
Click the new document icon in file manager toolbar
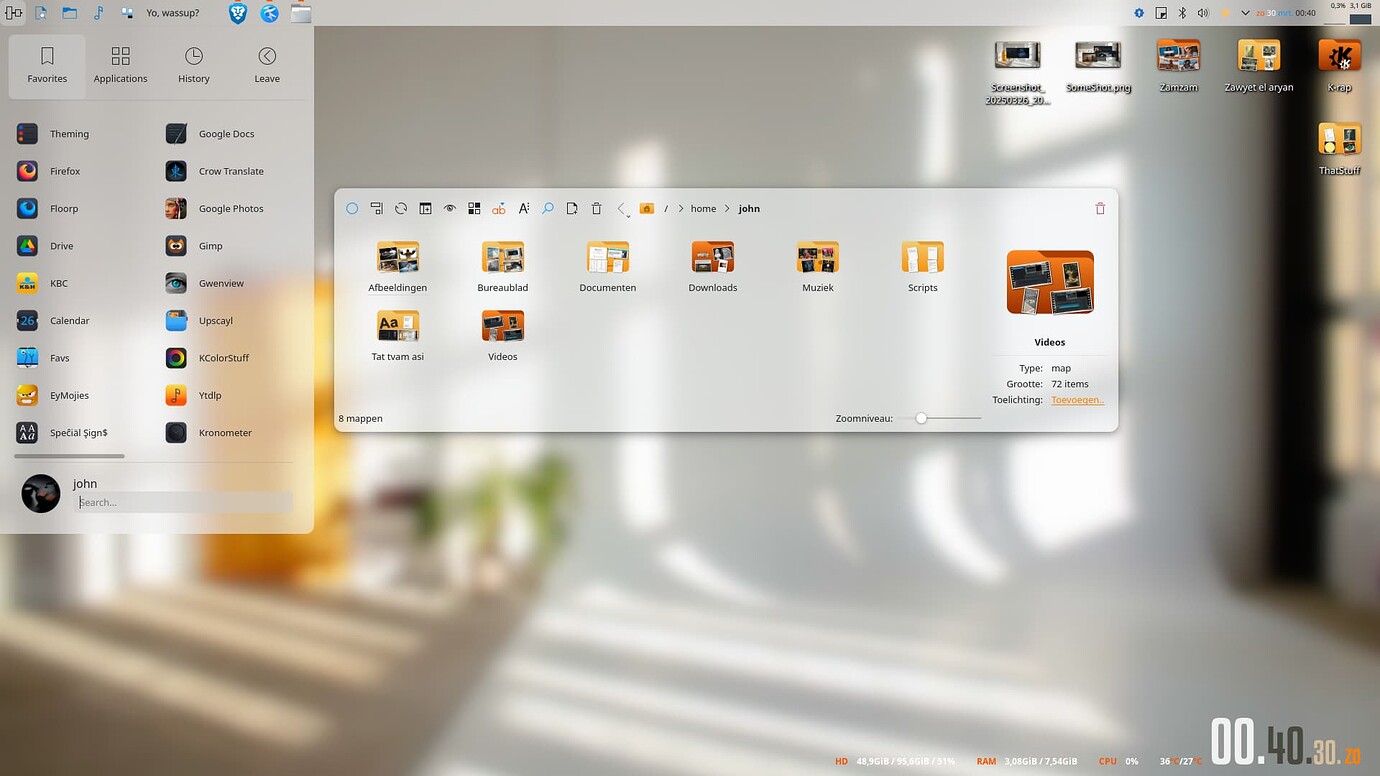point(572,208)
